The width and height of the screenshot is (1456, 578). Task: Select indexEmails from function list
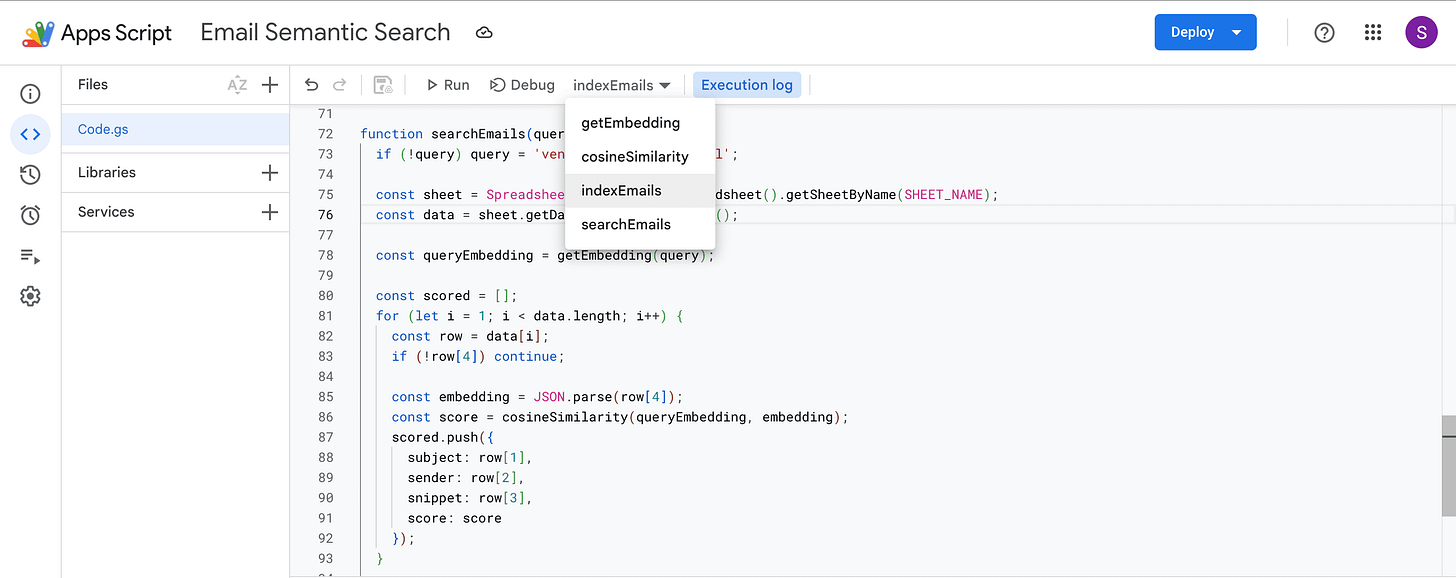[640, 191]
